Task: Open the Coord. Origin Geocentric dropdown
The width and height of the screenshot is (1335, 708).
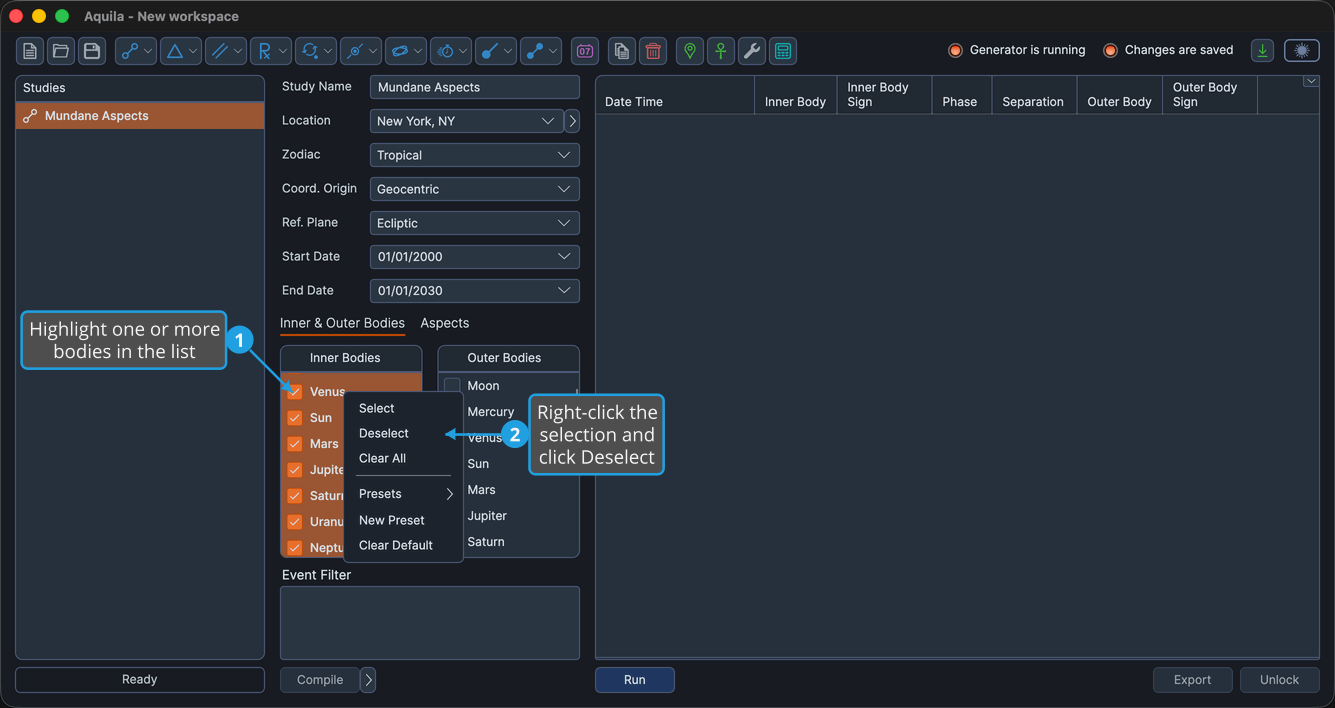Action: pos(475,189)
